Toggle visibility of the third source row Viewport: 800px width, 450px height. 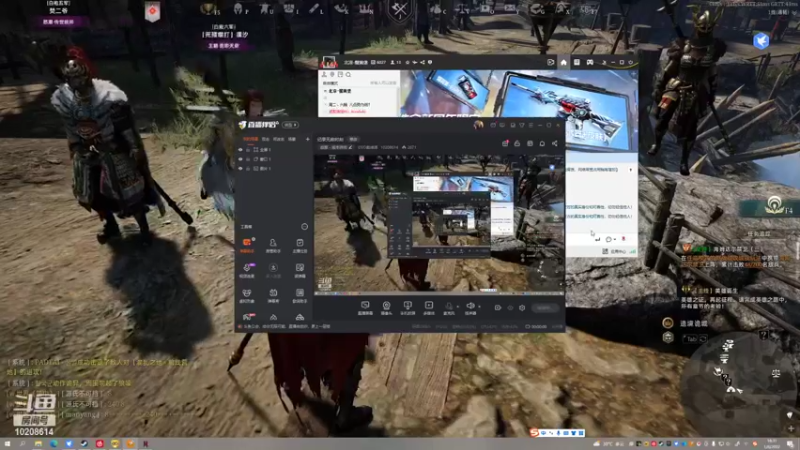point(240,168)
